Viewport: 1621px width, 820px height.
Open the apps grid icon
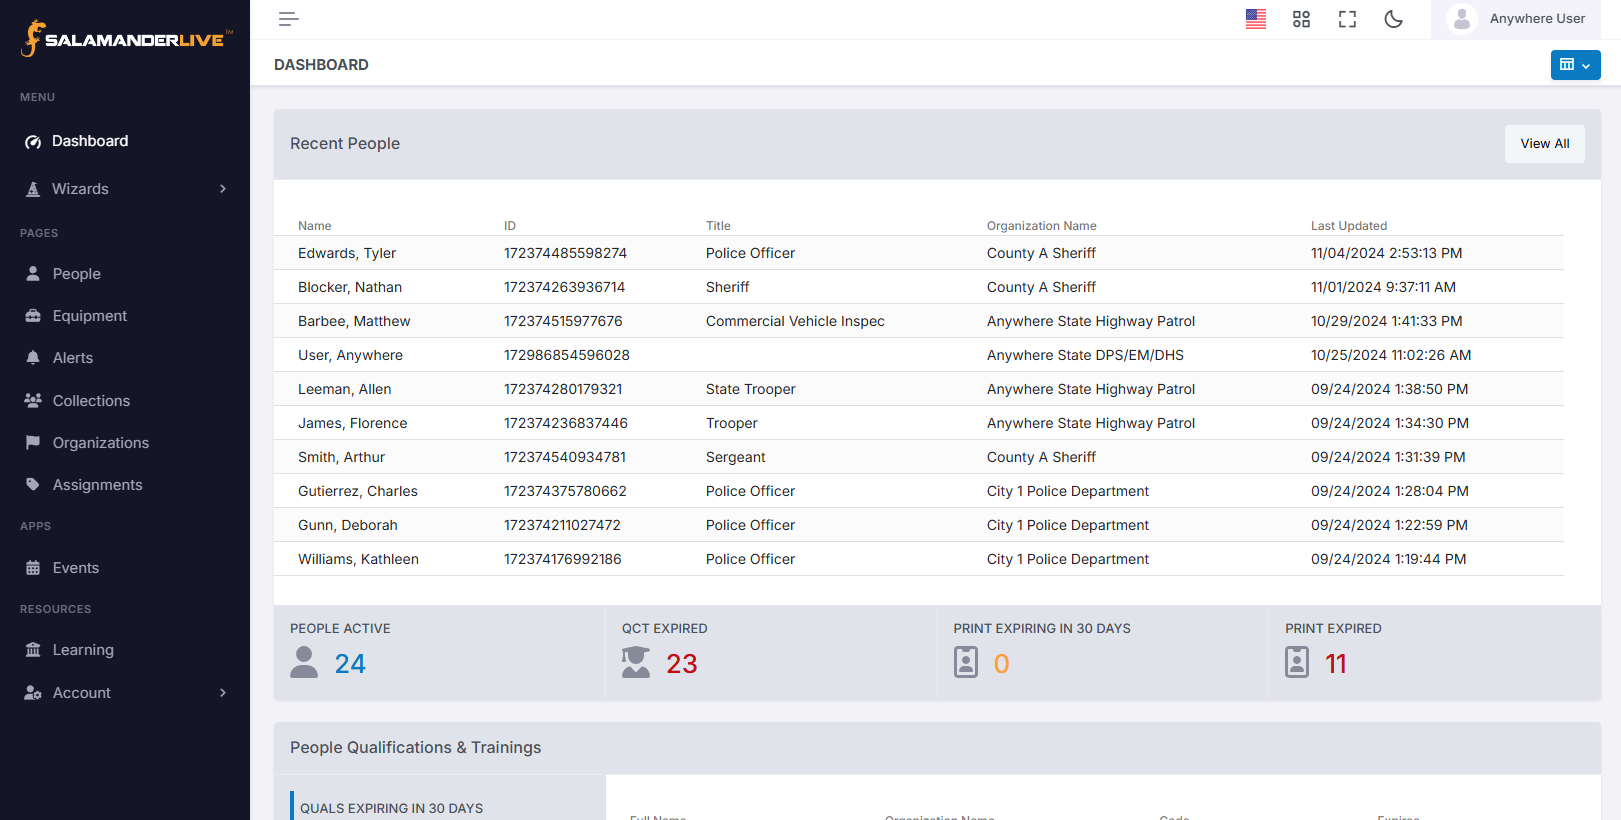pos(1301,19)
